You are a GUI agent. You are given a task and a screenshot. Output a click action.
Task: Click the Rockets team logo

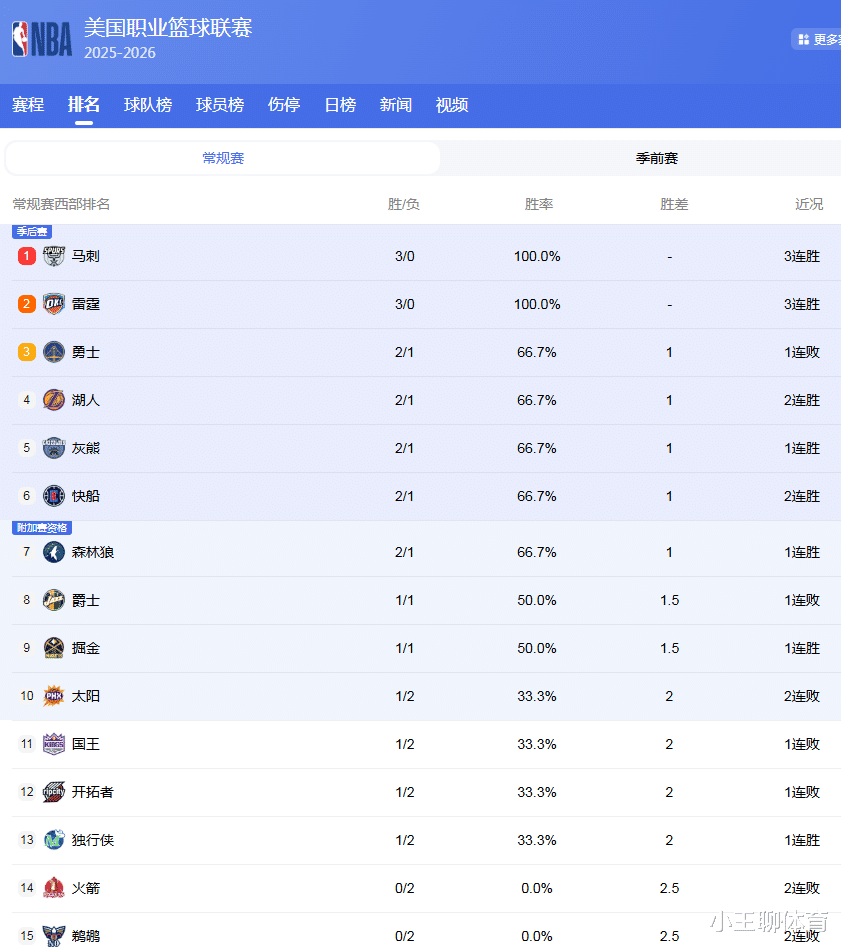(x=54, y=888)
